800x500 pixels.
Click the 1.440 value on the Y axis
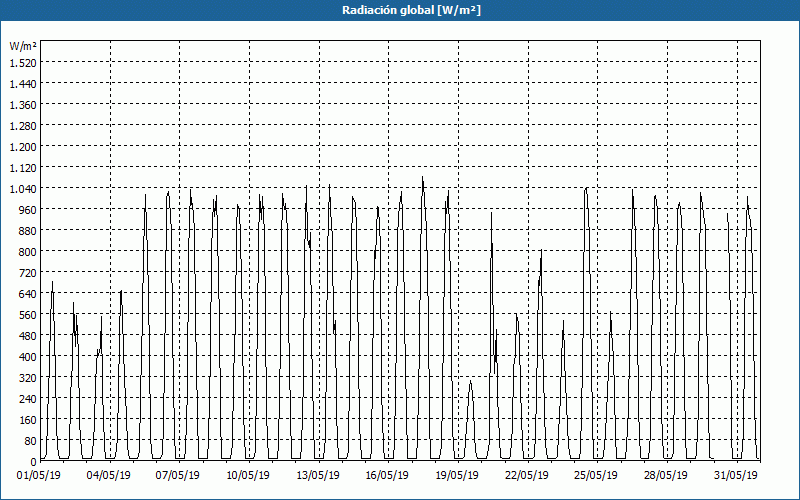[23, 84]
